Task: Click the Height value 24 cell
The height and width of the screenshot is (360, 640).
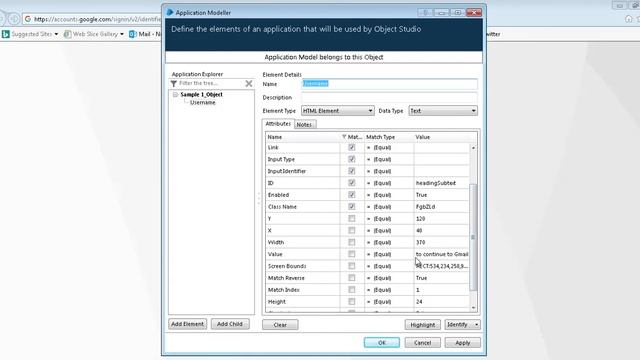Action: pyautogui.click(x=442, y=302)
